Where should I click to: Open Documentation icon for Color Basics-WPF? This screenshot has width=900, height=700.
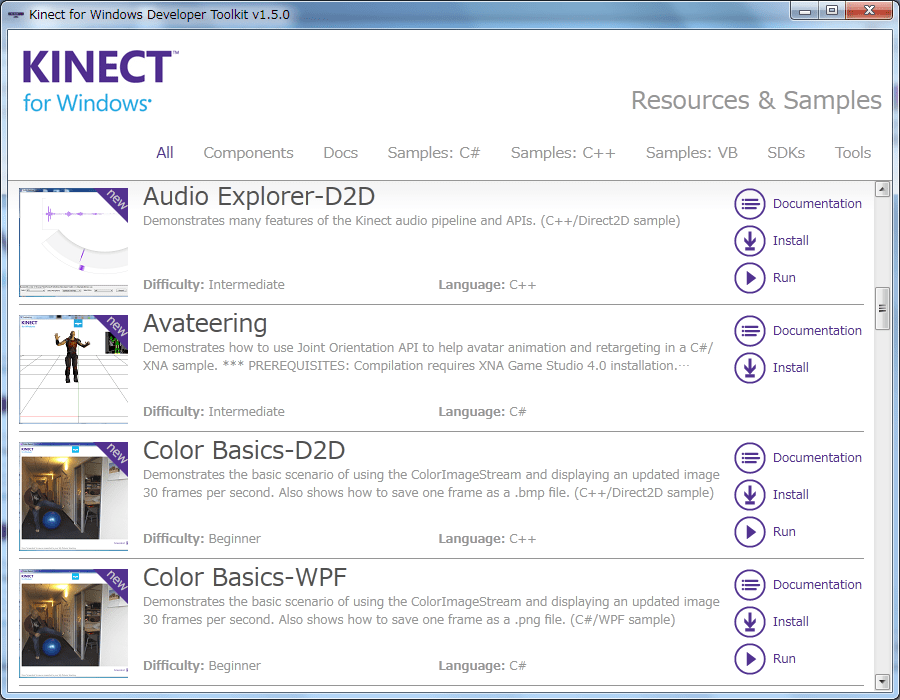[750, 585]
